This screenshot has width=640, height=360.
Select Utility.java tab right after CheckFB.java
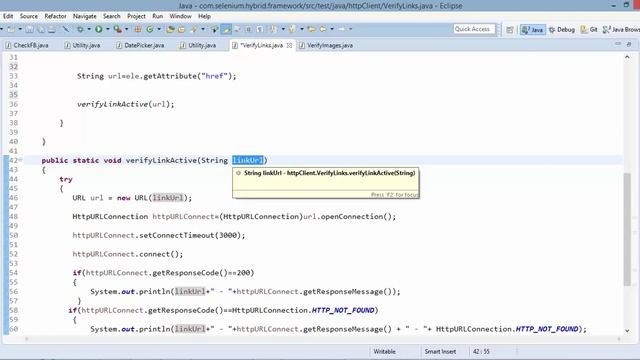tap(82, 45)
